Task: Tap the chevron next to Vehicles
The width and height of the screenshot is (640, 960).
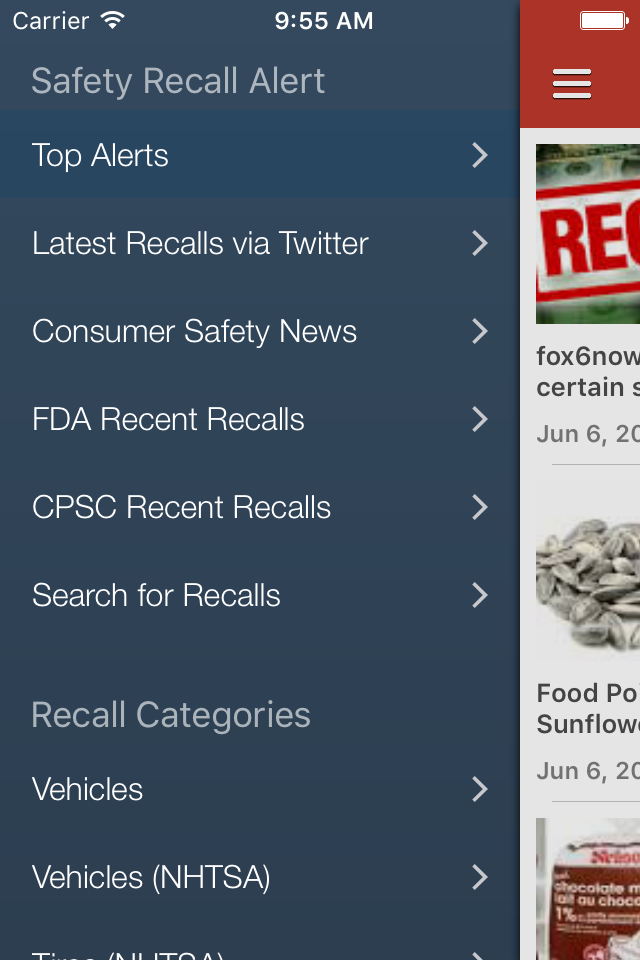Action: click(481, 789)
